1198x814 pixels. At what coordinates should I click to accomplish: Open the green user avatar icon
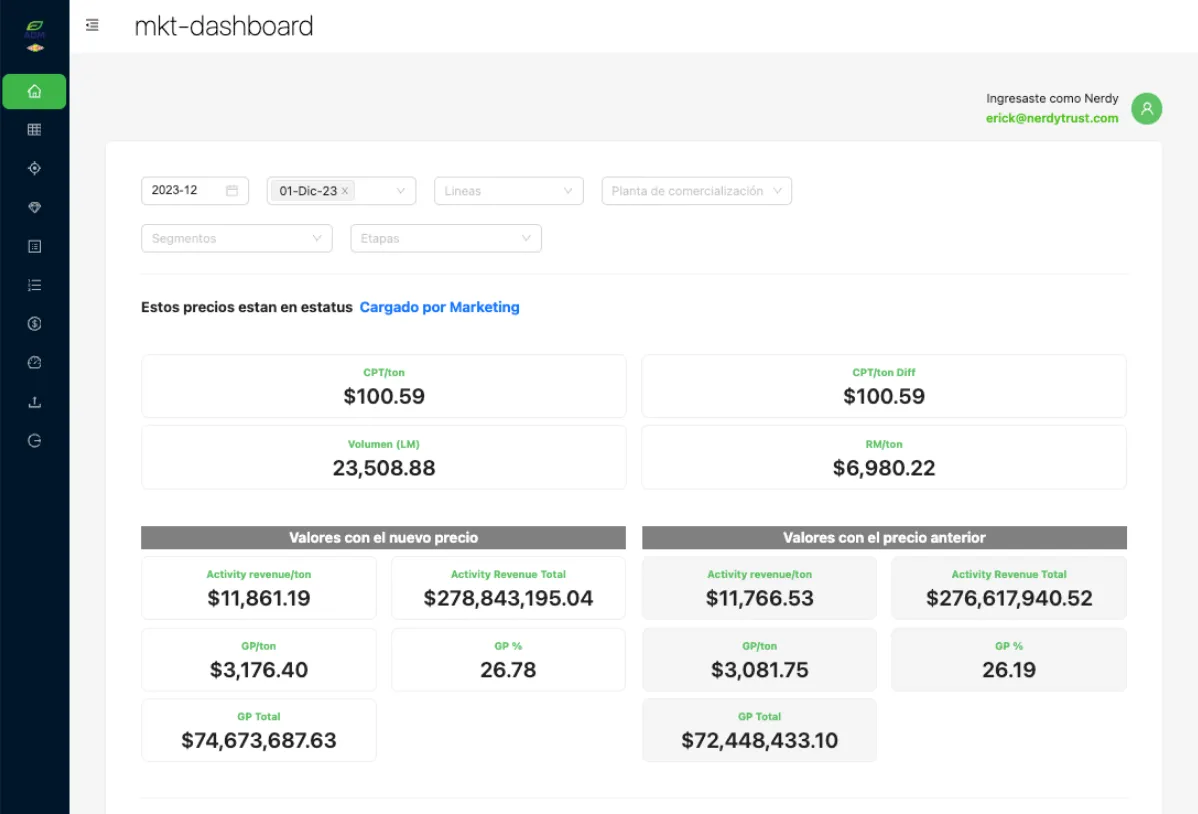pyautogui.click(x=1146, y=109)
